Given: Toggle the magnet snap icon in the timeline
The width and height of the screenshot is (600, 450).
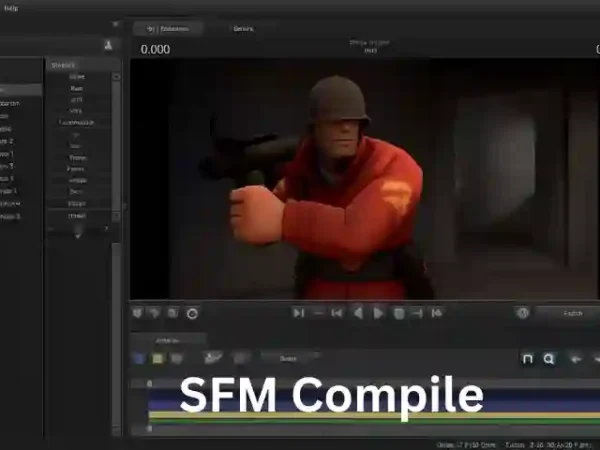Looking at the screenshot, I should [x=527, y=359].
